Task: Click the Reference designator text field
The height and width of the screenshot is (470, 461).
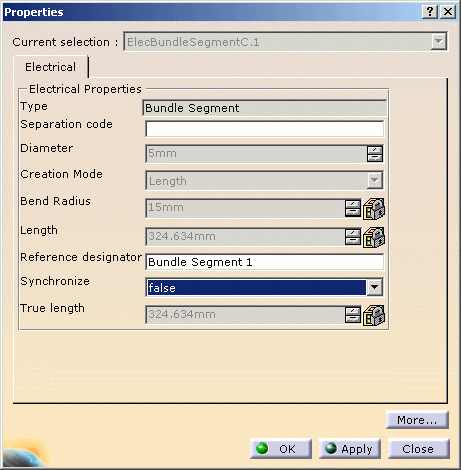Action: pyautogui.click(x=265, y=262)
